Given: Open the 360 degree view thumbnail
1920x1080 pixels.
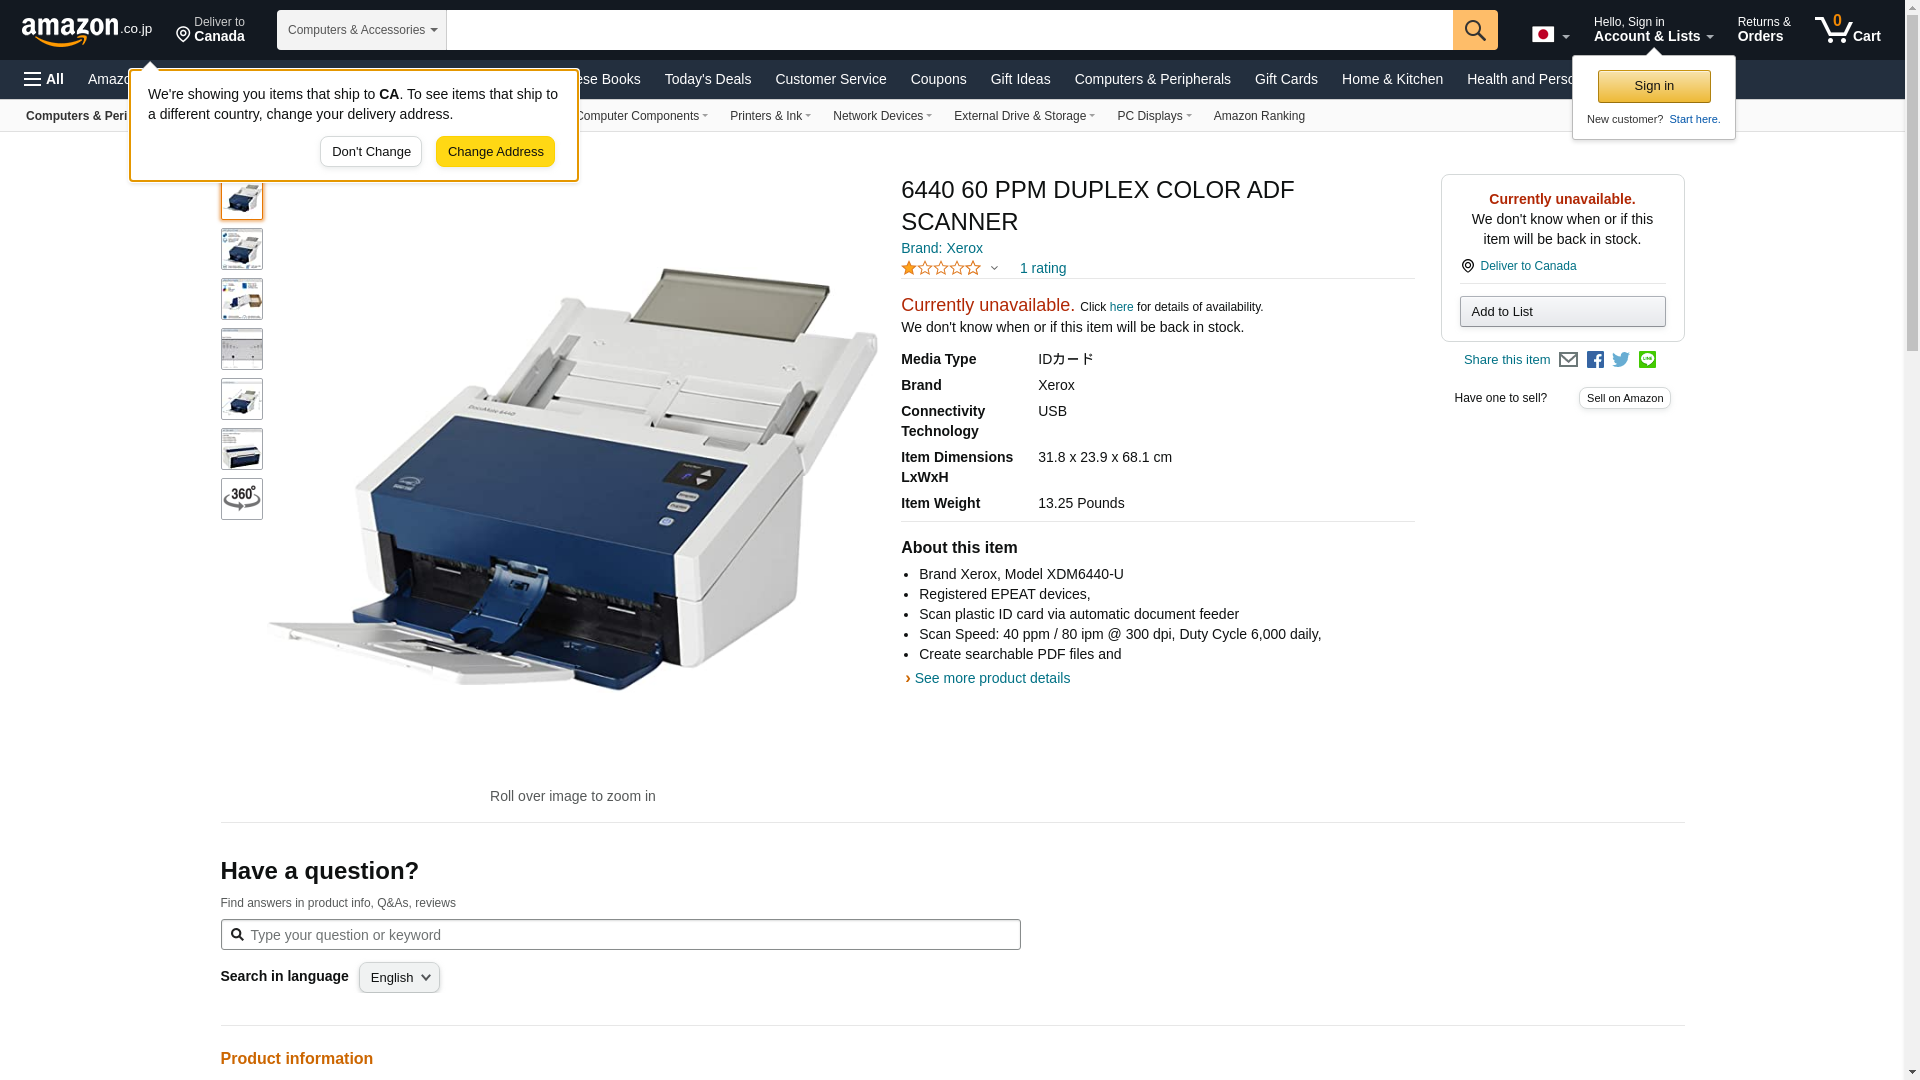Looking at the screenshot, I should click(x=242, y=499).
